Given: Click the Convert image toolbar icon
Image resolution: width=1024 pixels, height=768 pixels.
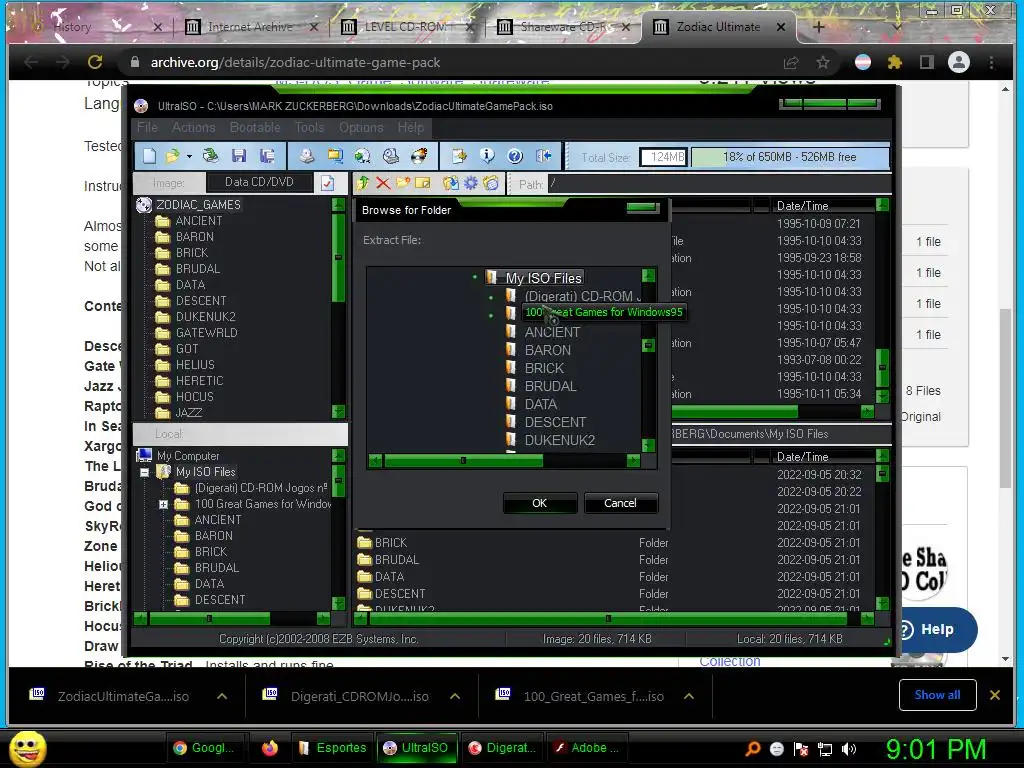Looking at the screenshot, I should (x=362, y=156).
